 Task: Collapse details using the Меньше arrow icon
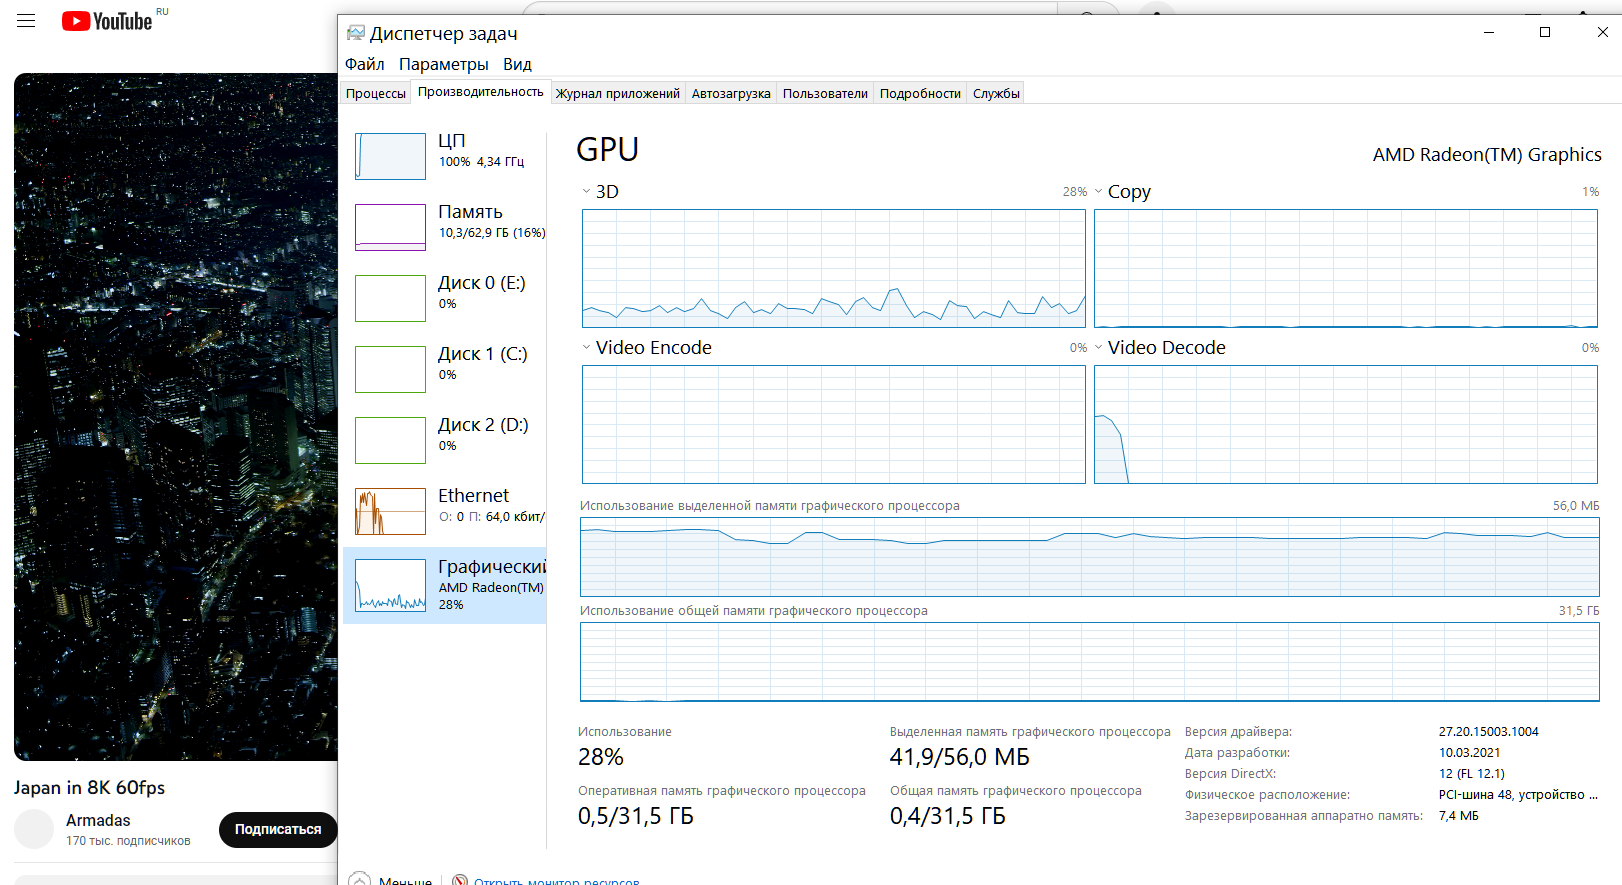pyautogui.click(x=359, y=880)
